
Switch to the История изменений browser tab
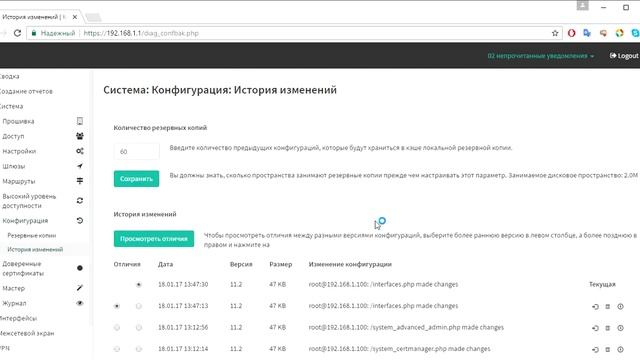tap(35, 17)
